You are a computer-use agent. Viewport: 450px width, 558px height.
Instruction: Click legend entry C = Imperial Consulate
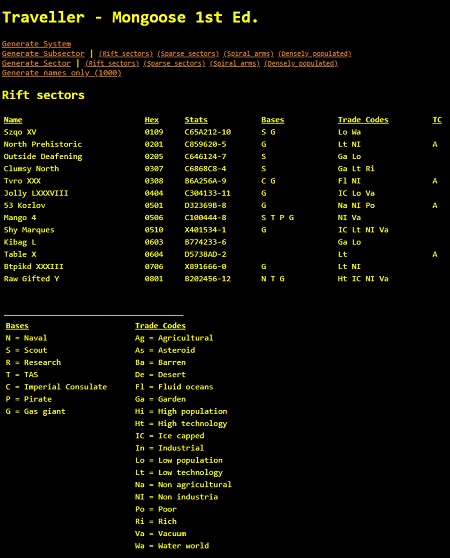pyautogui.click(x=56, y=387)
